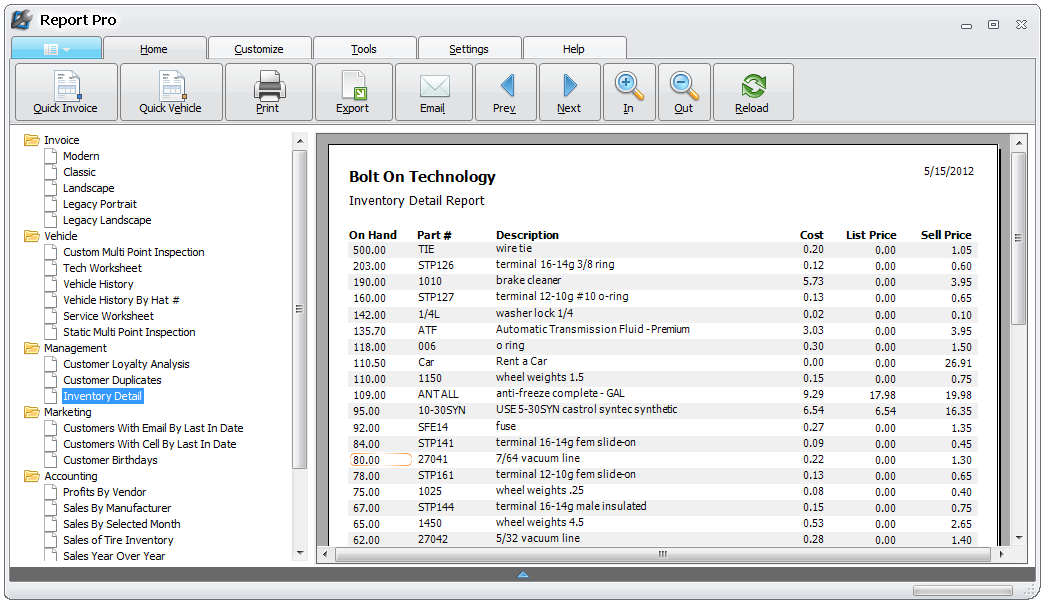The height and width of the screenshot is (603, 1046).
Task: Open Customer Birthdays report
Action: tap(111, 460)
